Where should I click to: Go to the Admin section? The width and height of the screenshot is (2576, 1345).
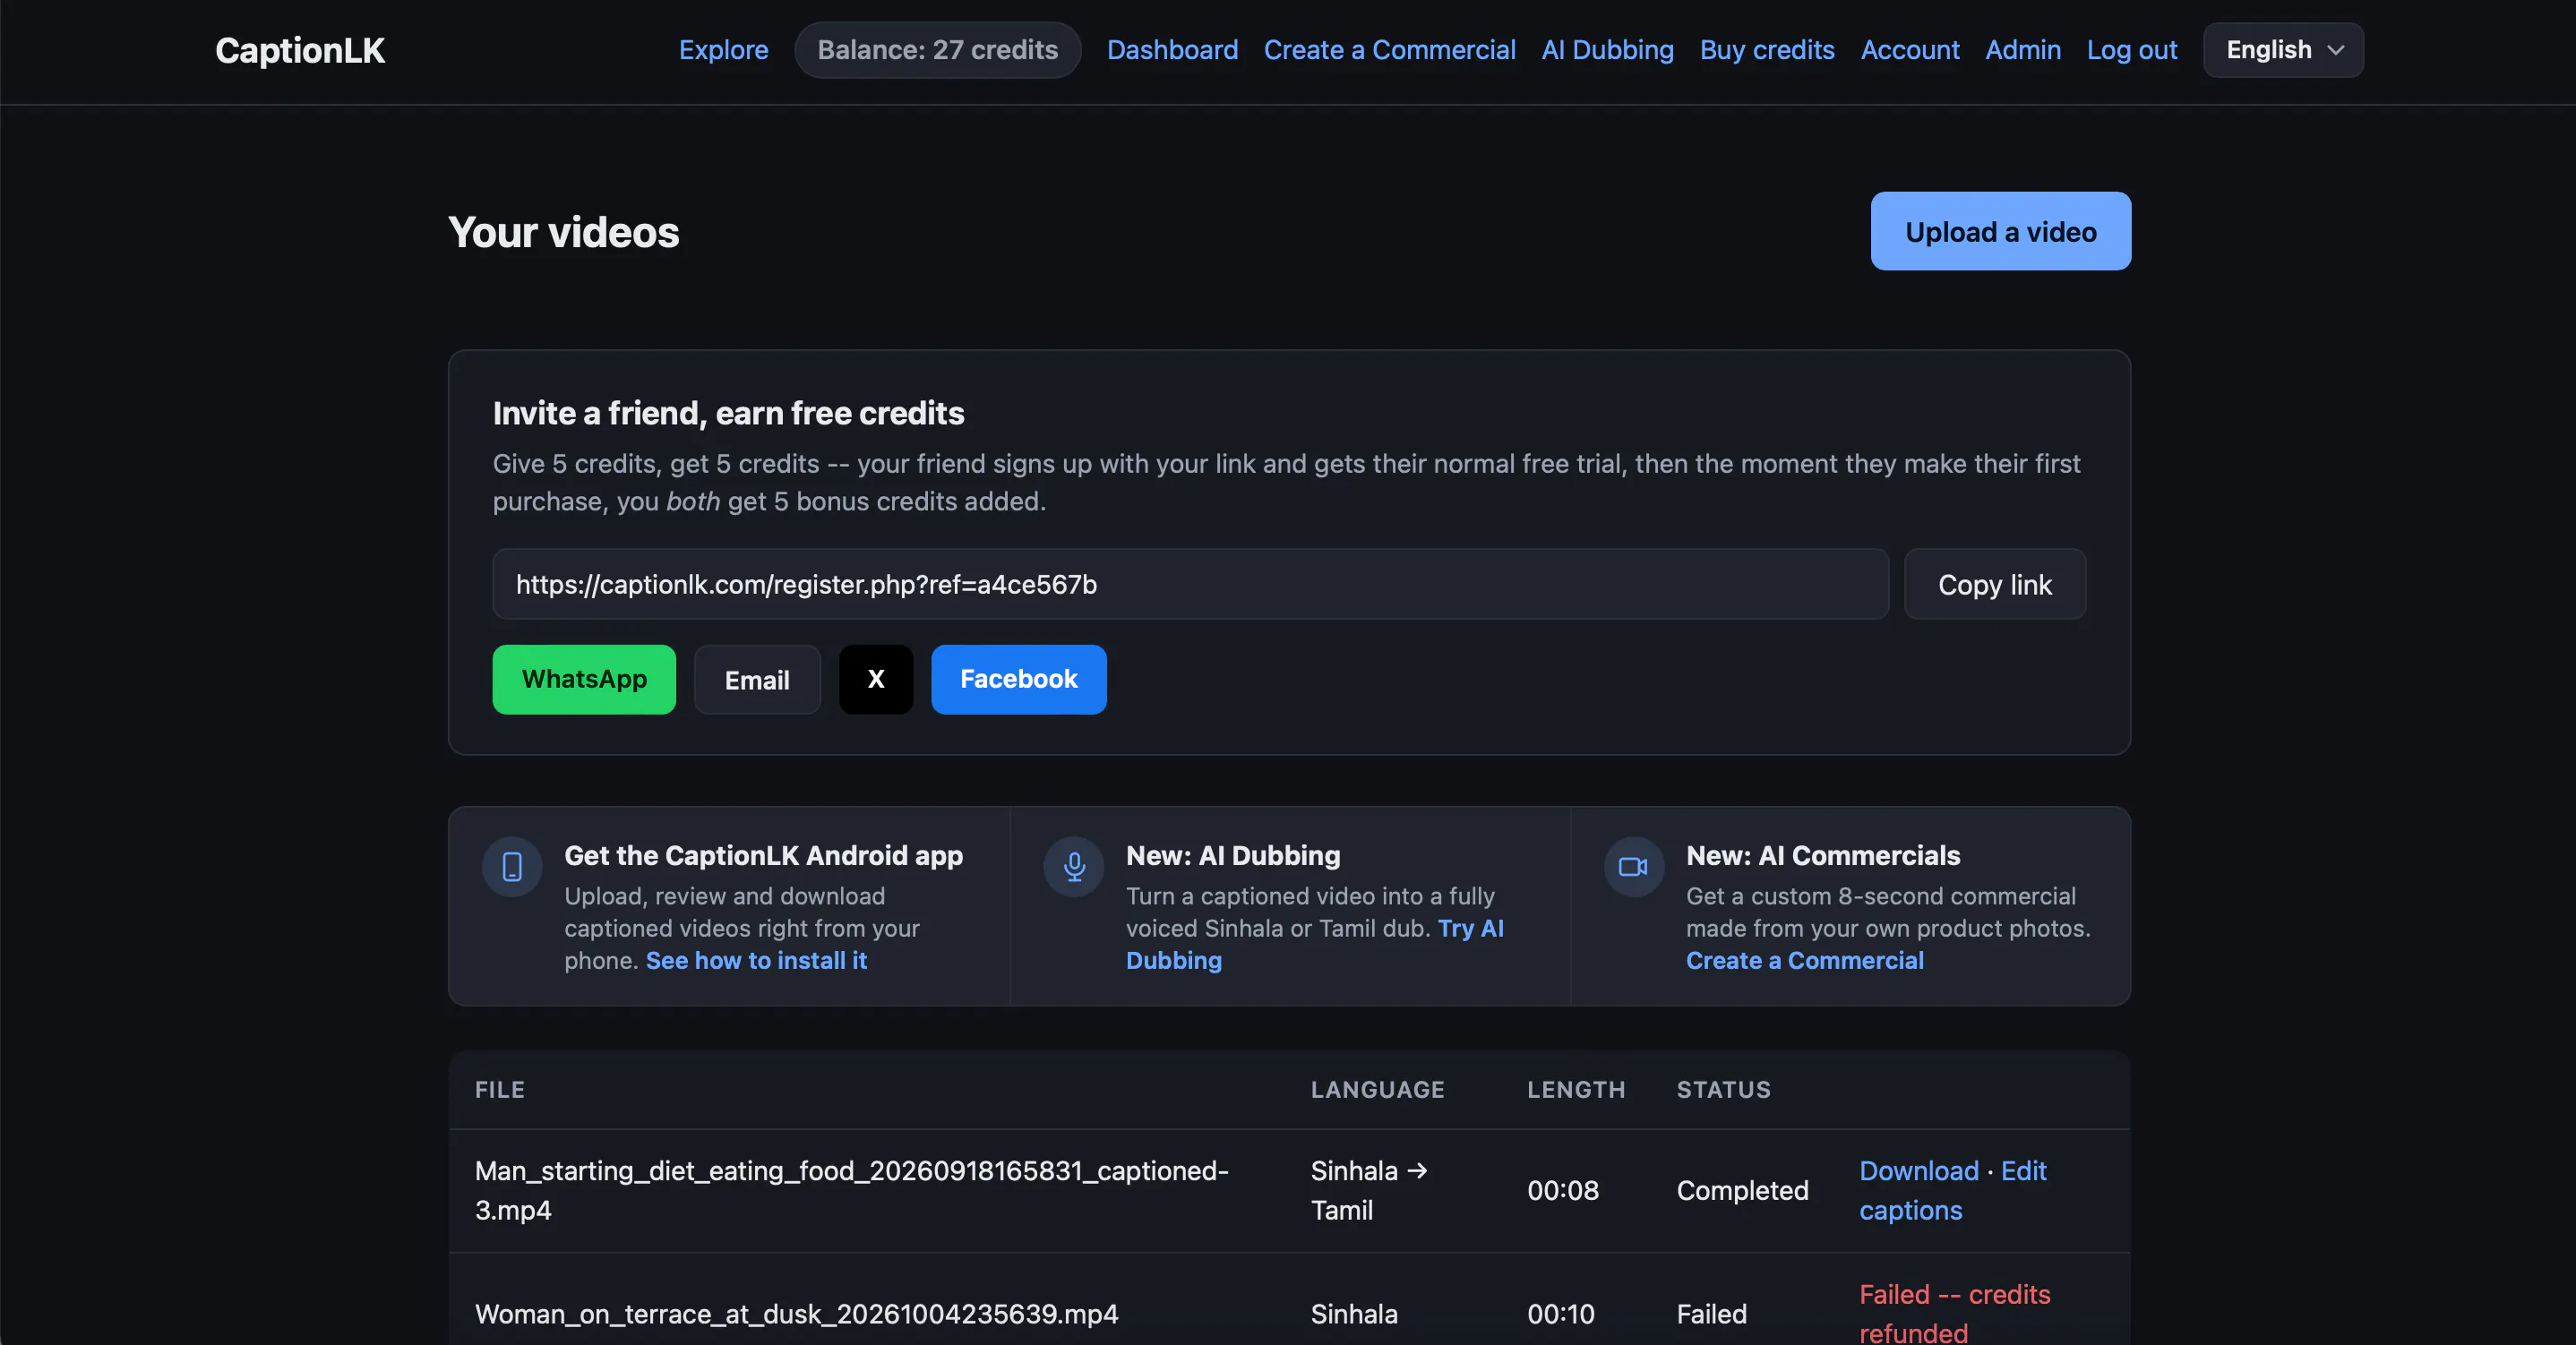tap(2022, 50)
